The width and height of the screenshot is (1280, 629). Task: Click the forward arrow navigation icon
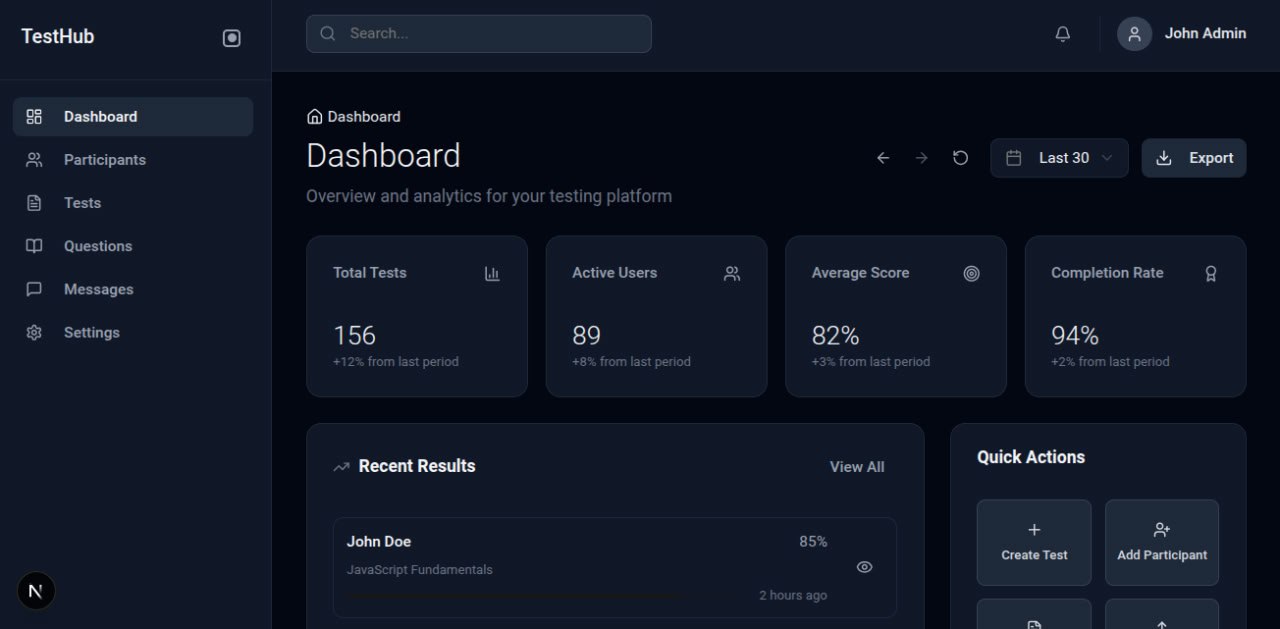coord(921,158)
